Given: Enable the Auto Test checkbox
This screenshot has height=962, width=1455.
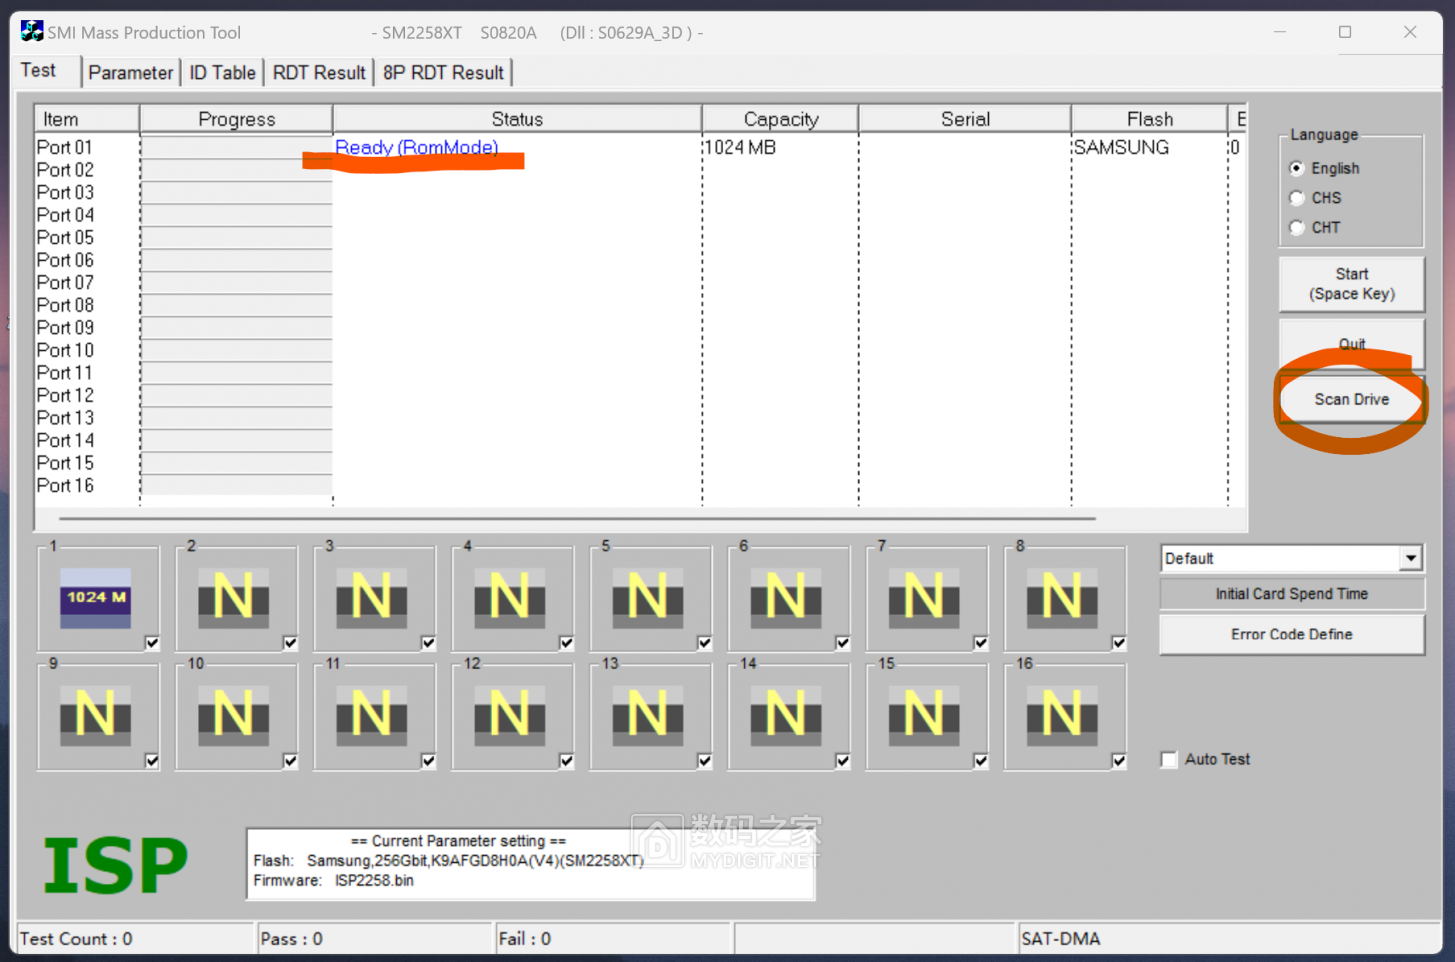Looking at the screenshot, I should point(1168,759).
